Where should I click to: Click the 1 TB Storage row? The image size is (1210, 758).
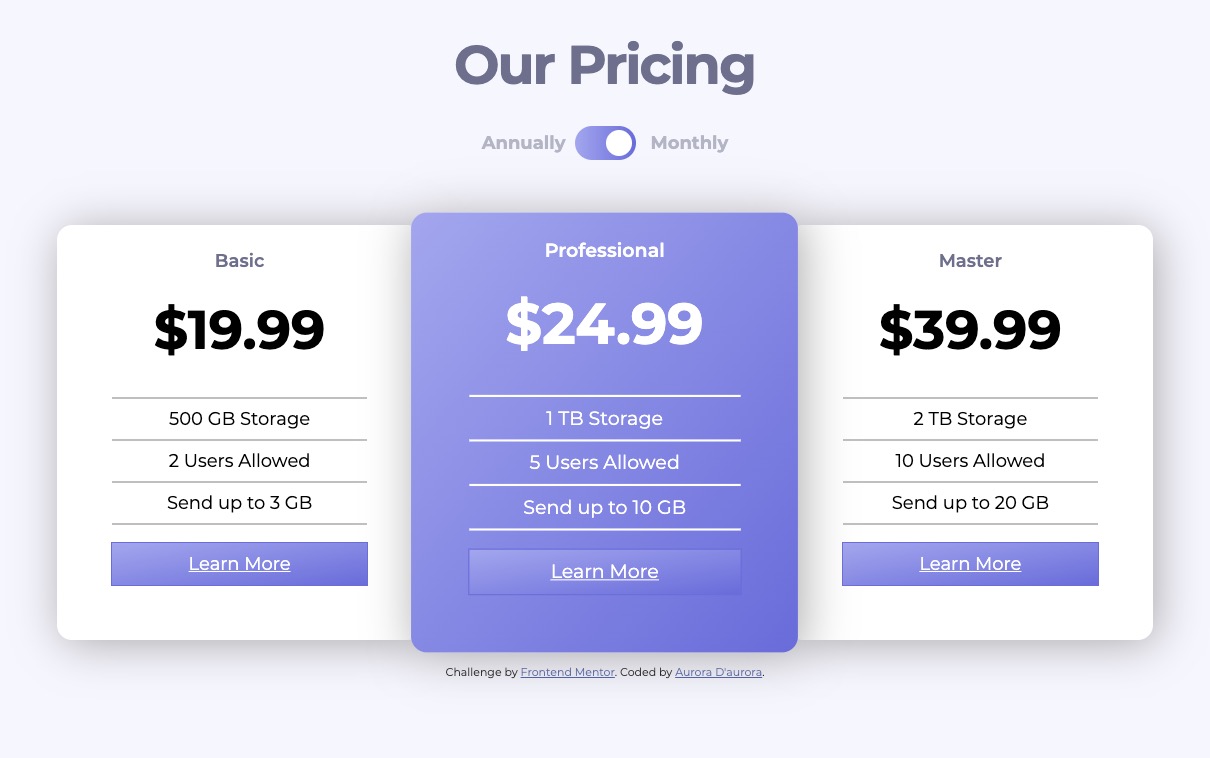[604, 418]
